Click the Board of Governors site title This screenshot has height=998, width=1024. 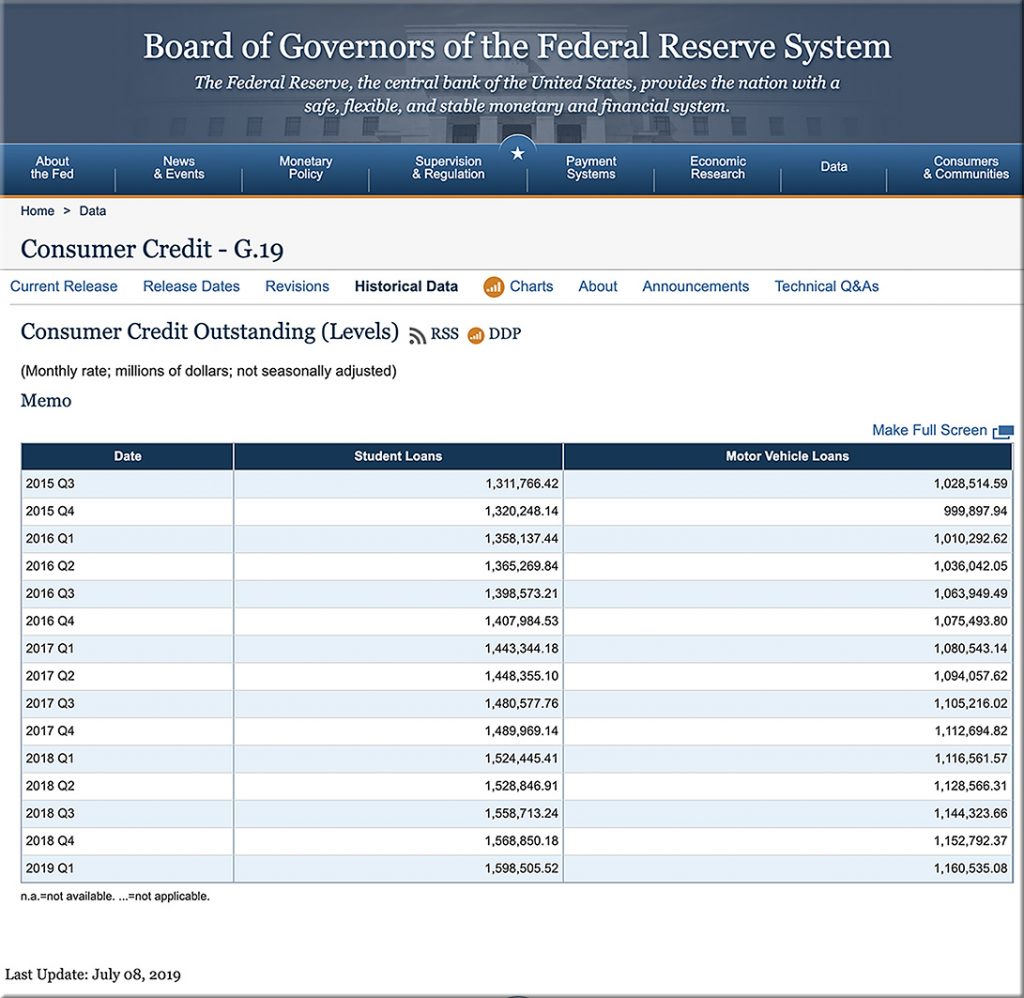tap(517, 46)
